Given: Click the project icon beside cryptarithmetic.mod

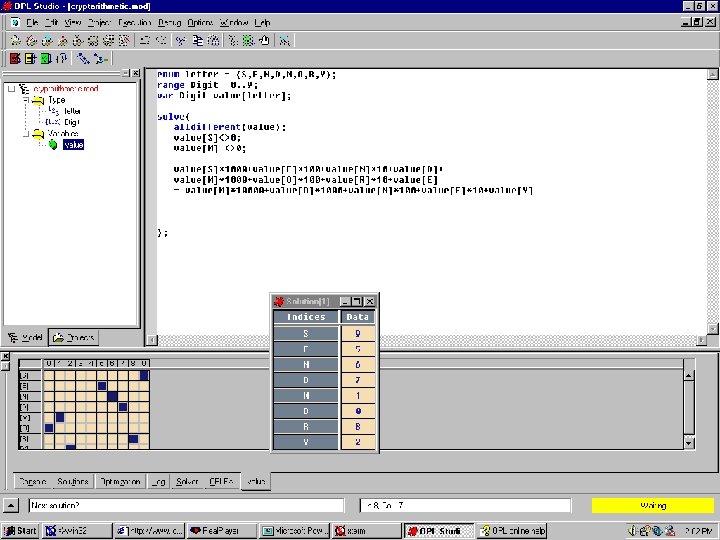Looking at the screenshot, I should pyautogui.click(x=24, y=89).
